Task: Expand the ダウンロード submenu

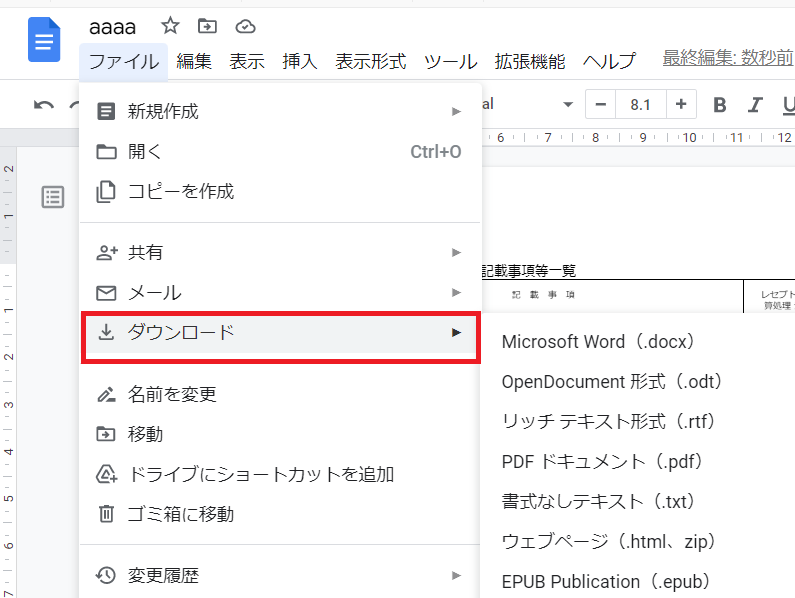Action: click(x=280, y=333)
